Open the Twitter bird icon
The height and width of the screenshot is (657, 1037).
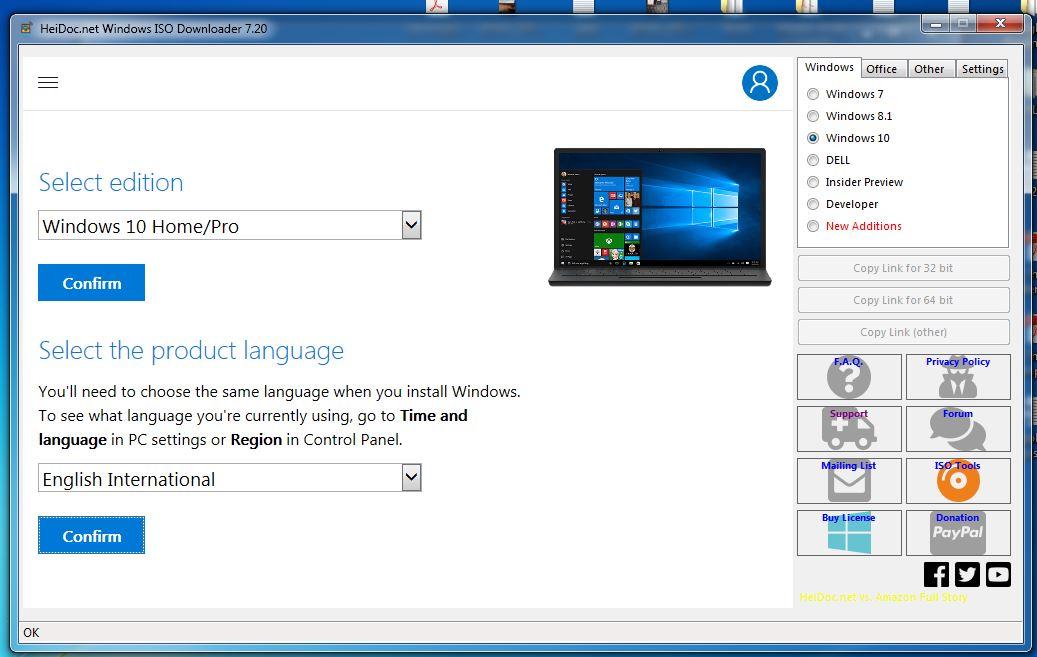click(x=967, y=574)
